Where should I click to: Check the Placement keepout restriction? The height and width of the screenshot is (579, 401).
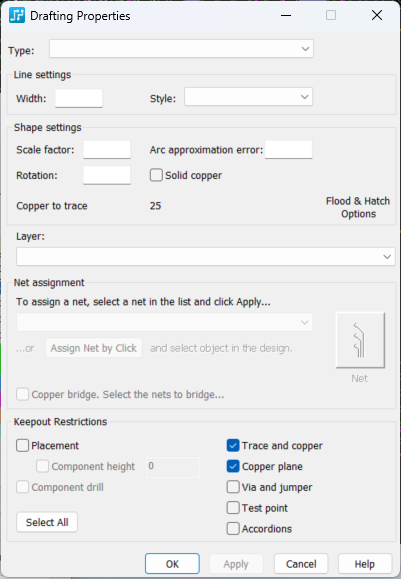23,445
